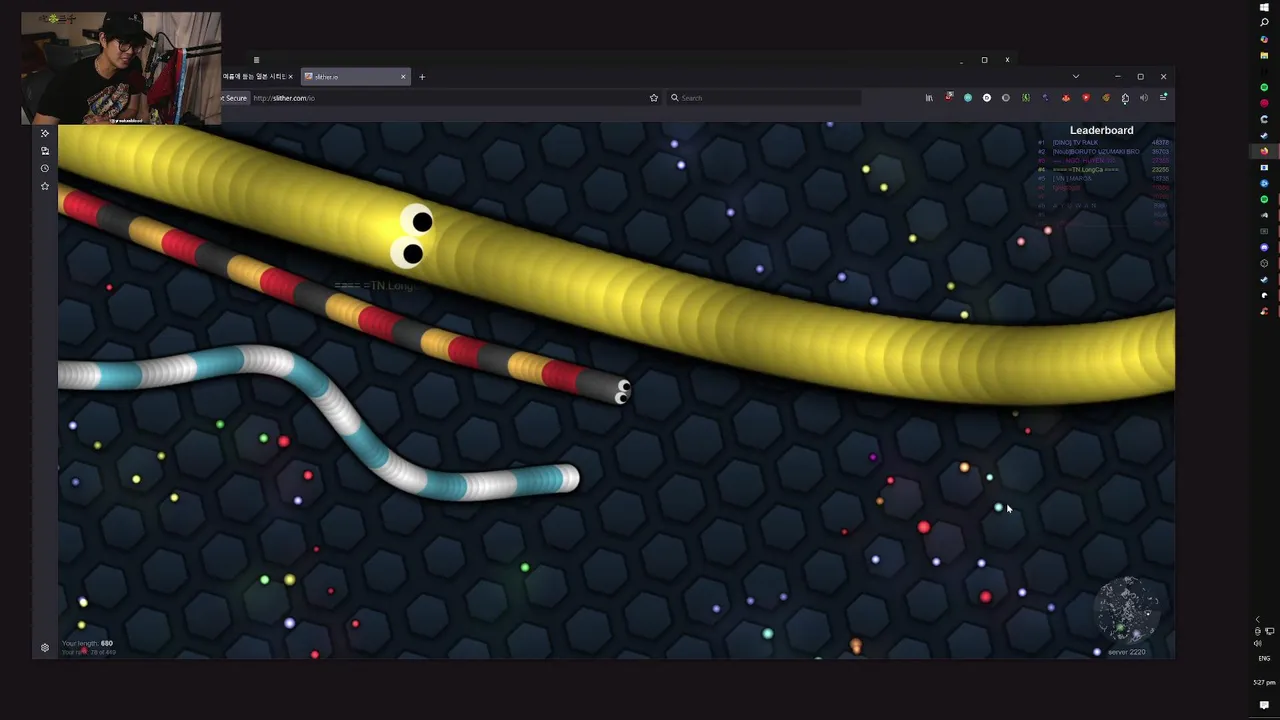Click the Leaderboard heading

tap(1102, 130)
